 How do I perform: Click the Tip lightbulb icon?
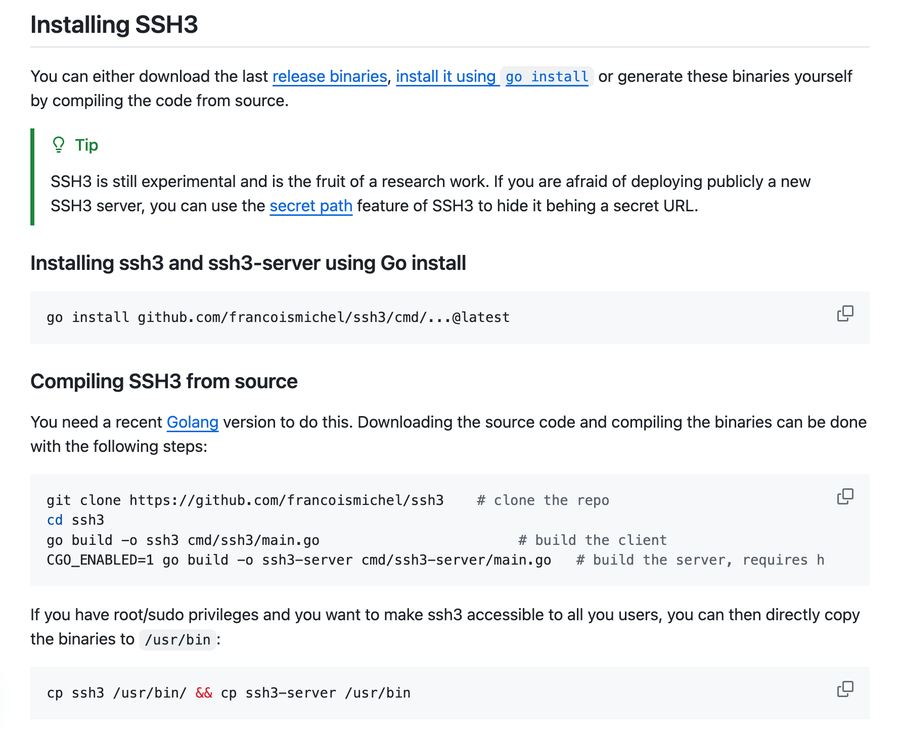[59, 145]
